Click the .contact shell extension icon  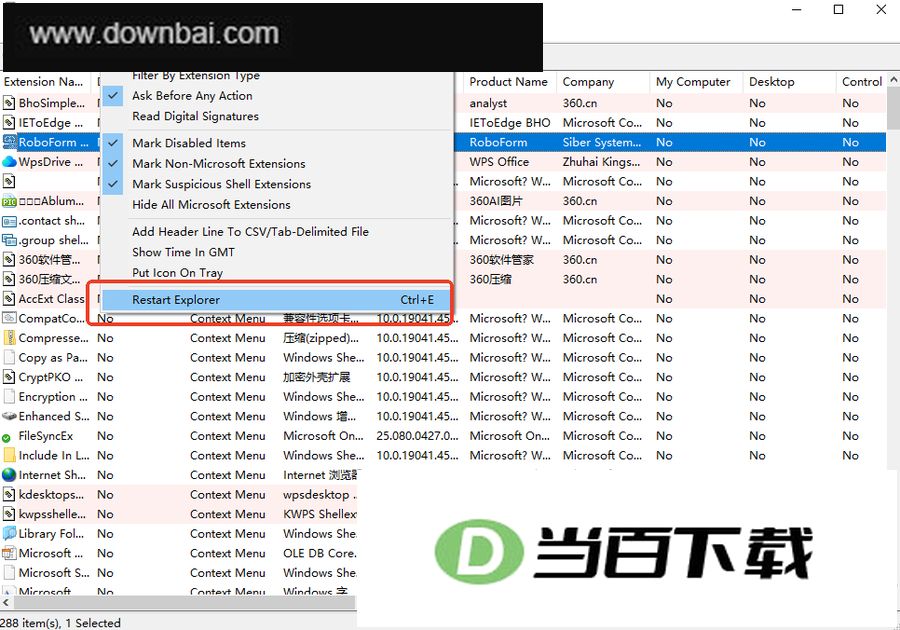pos(9,221)
